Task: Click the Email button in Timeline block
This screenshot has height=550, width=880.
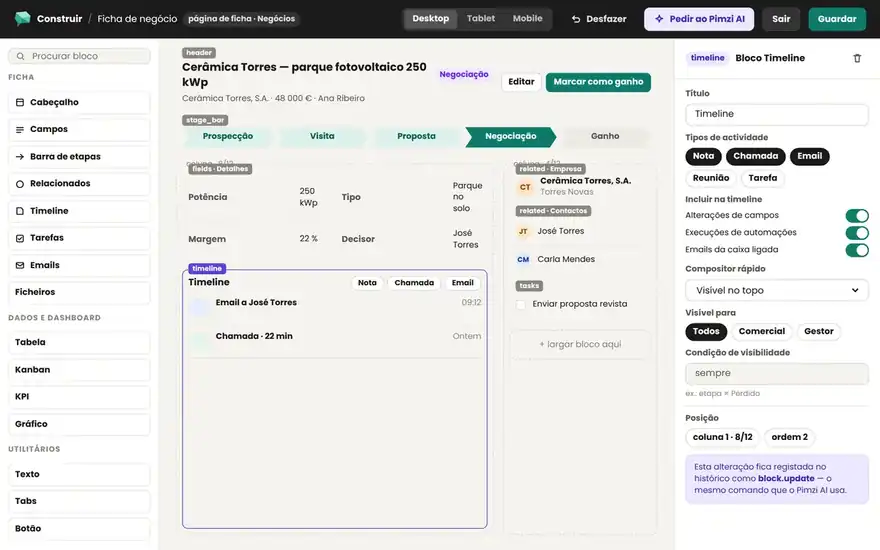Action: click(462, 283)
